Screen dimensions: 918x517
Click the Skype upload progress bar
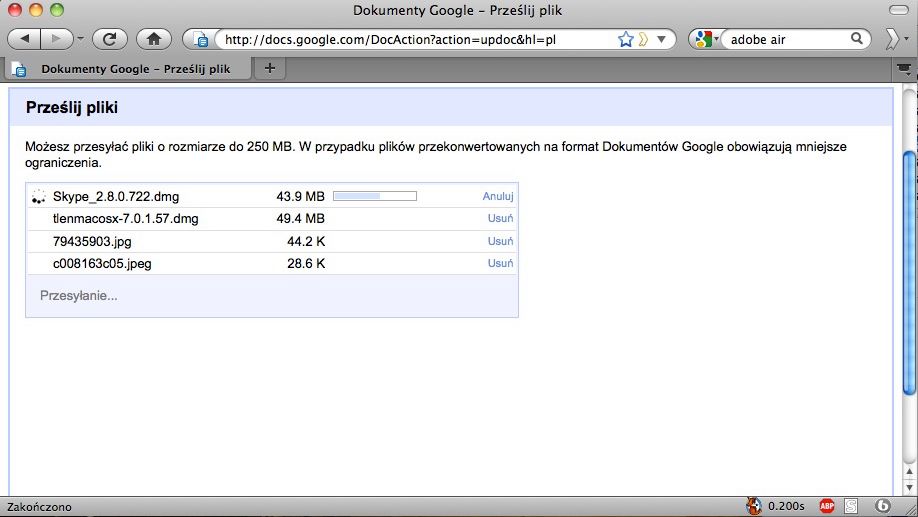click(x=375, y=196)
